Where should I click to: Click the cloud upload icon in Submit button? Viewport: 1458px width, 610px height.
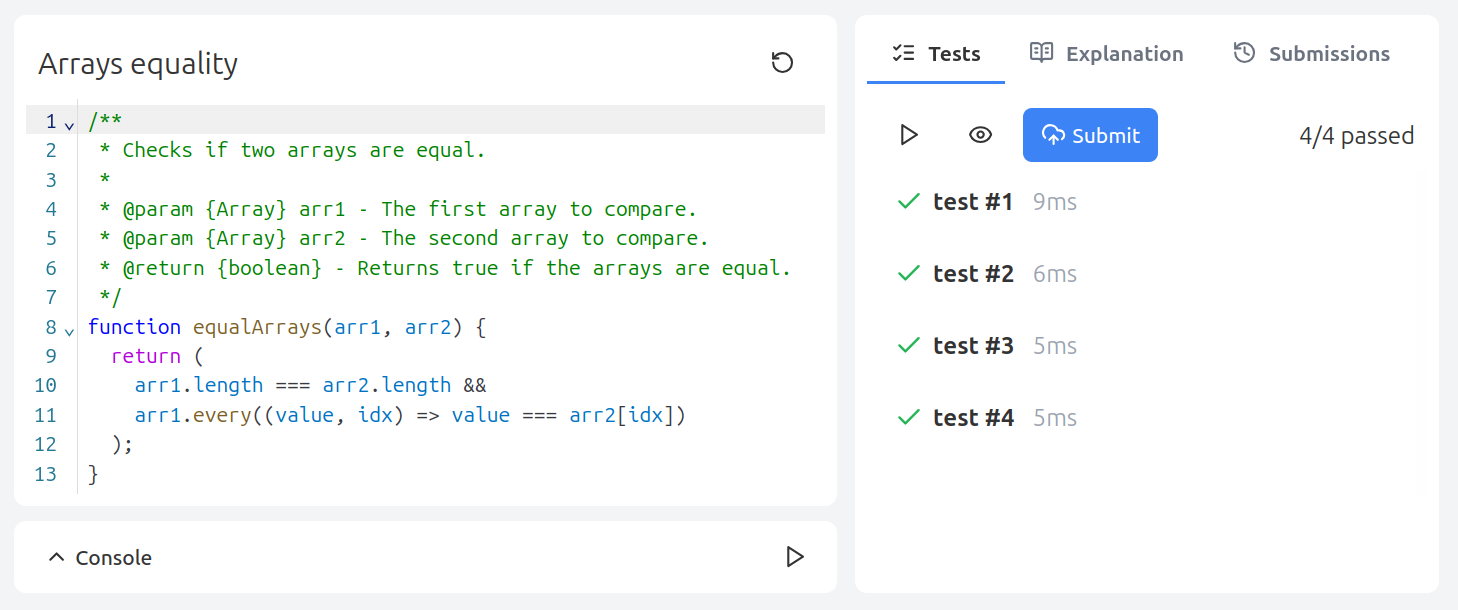[x=1053, y=134]
